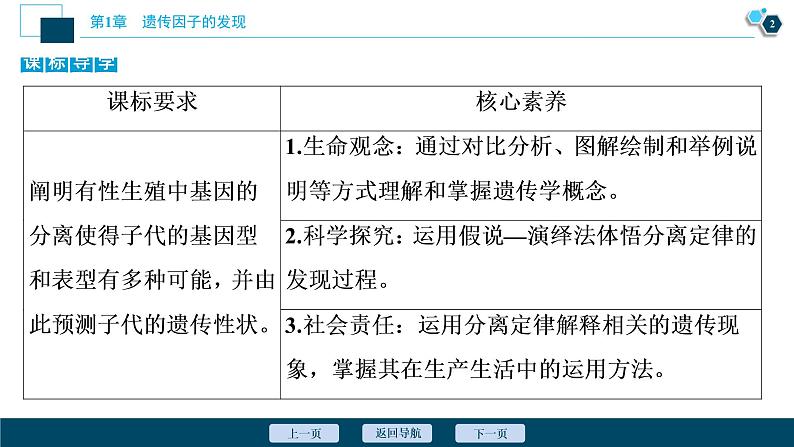Click the line 和表型有多种可能，并由
The image size is (794, 447).
tap(152, 280)
